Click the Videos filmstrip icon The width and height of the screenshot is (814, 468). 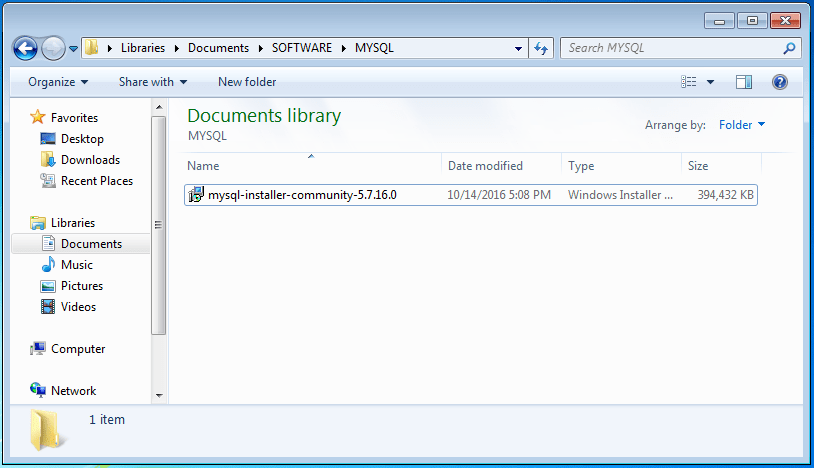click(x=48, y=307)
